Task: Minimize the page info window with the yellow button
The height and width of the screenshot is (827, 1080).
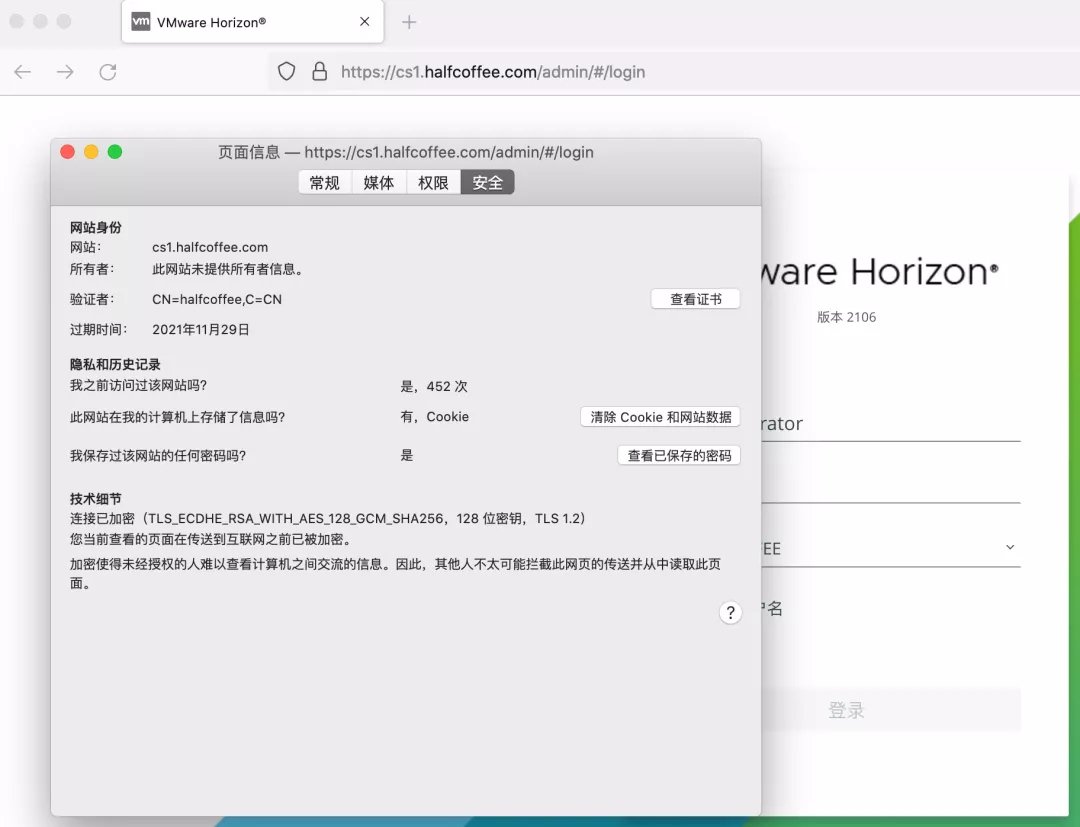Action: (x=91, y=151)
